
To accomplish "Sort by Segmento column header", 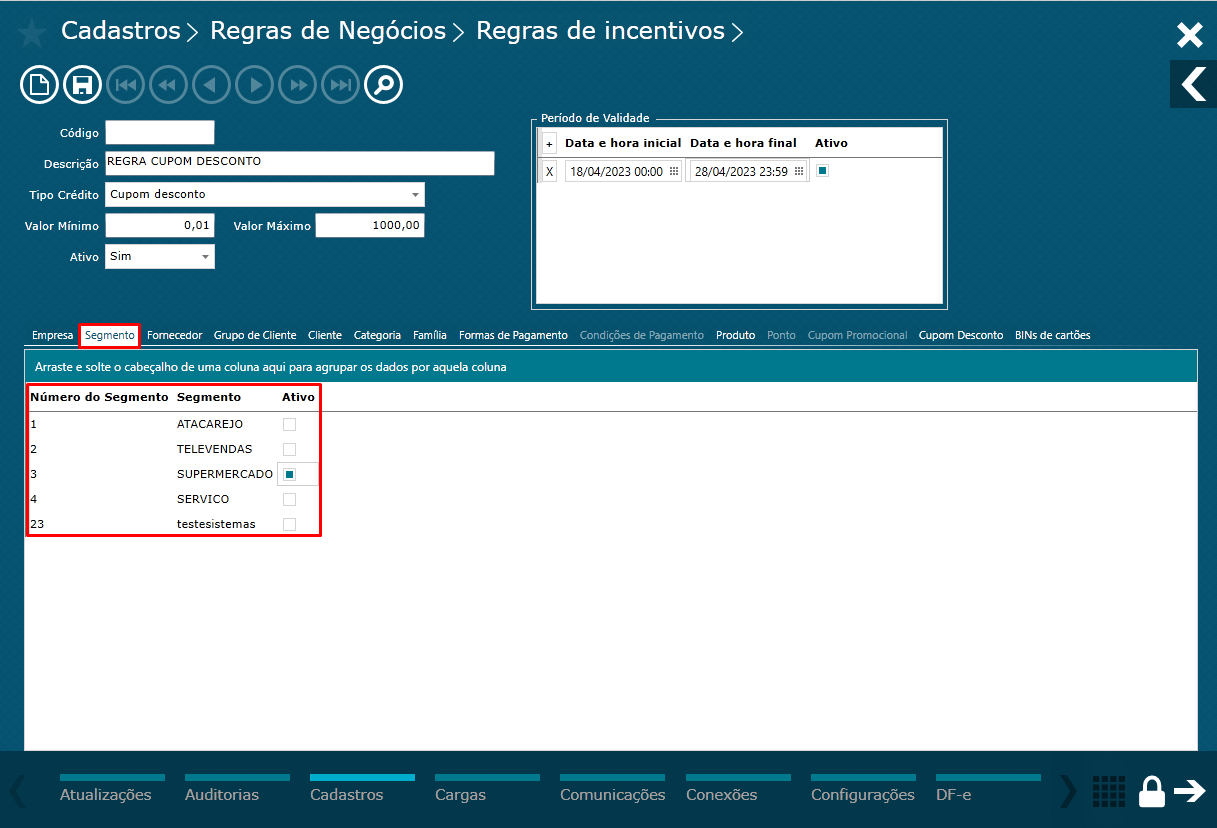I will 209,397.
